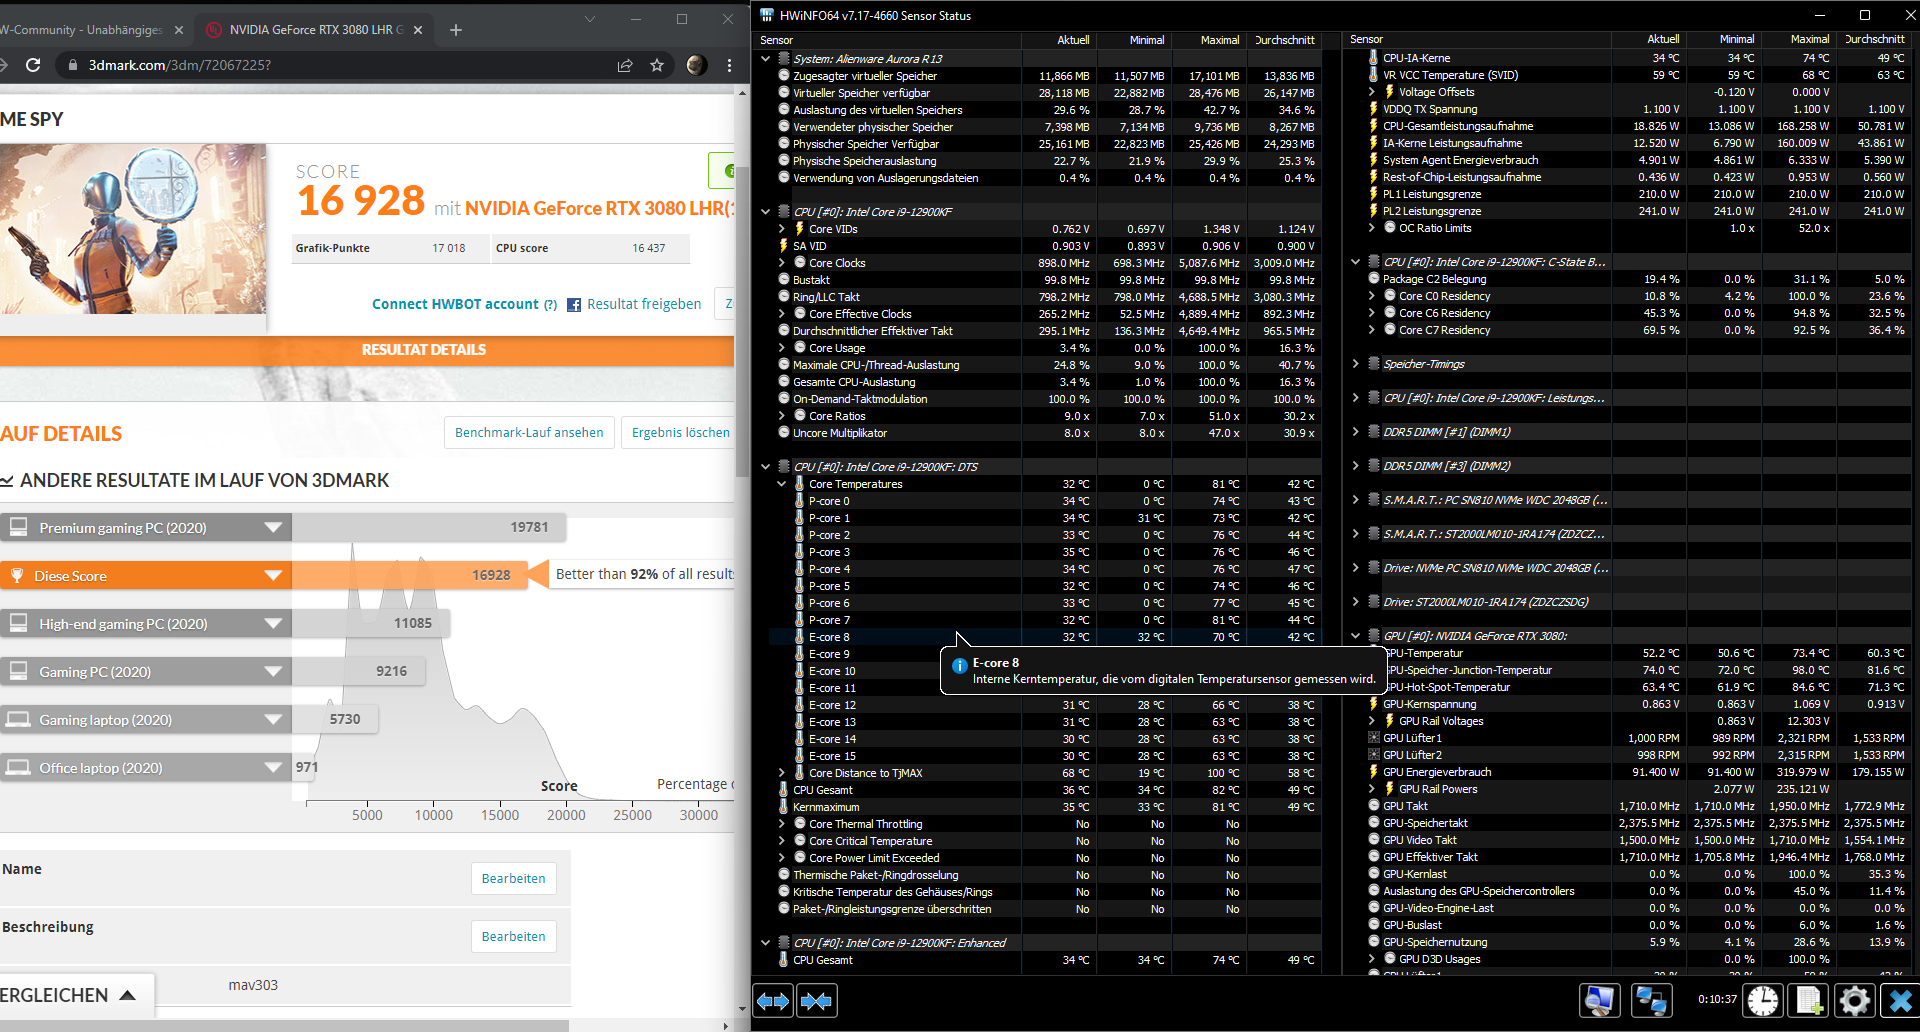Click the network monitors icon in HWiNFO
Viewport: 1920px width, 1032px height.
(1650, 1000)
